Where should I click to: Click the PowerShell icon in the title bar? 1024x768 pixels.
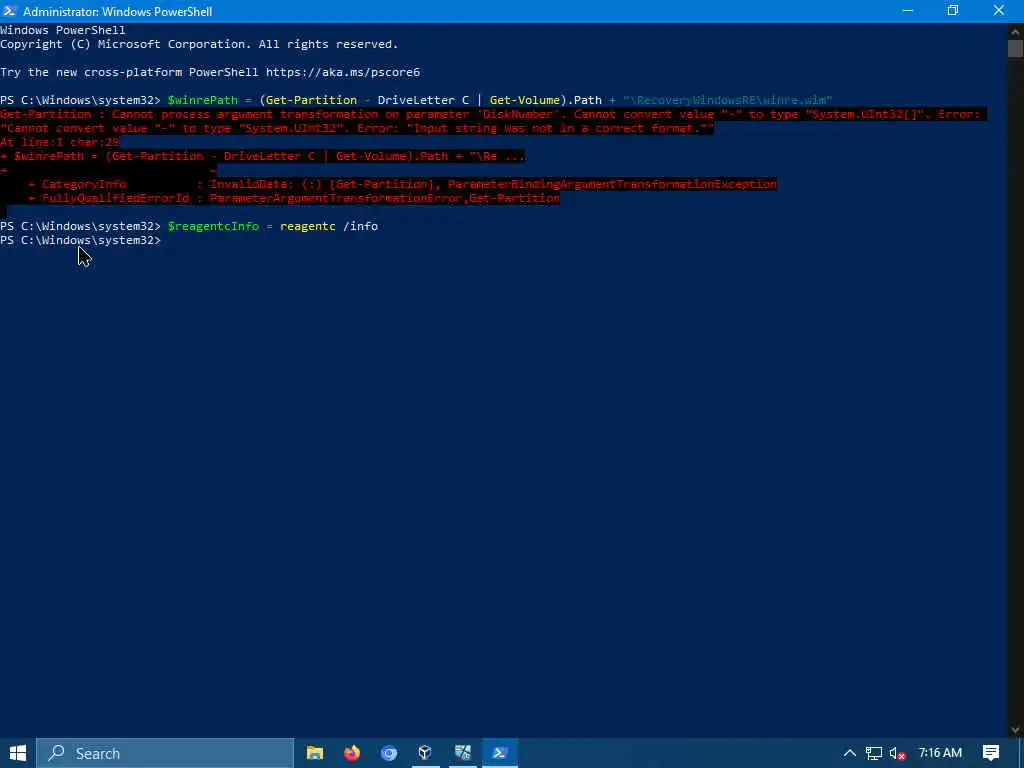point(10,11)
